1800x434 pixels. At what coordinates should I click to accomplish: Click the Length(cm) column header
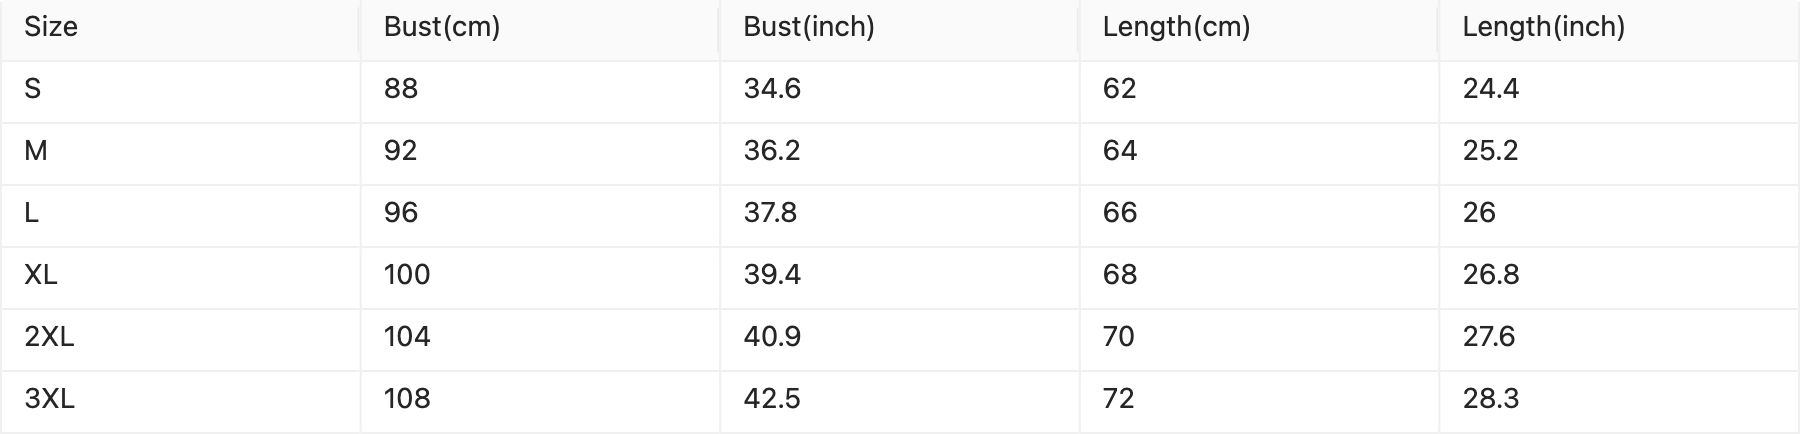(1176, 27)
